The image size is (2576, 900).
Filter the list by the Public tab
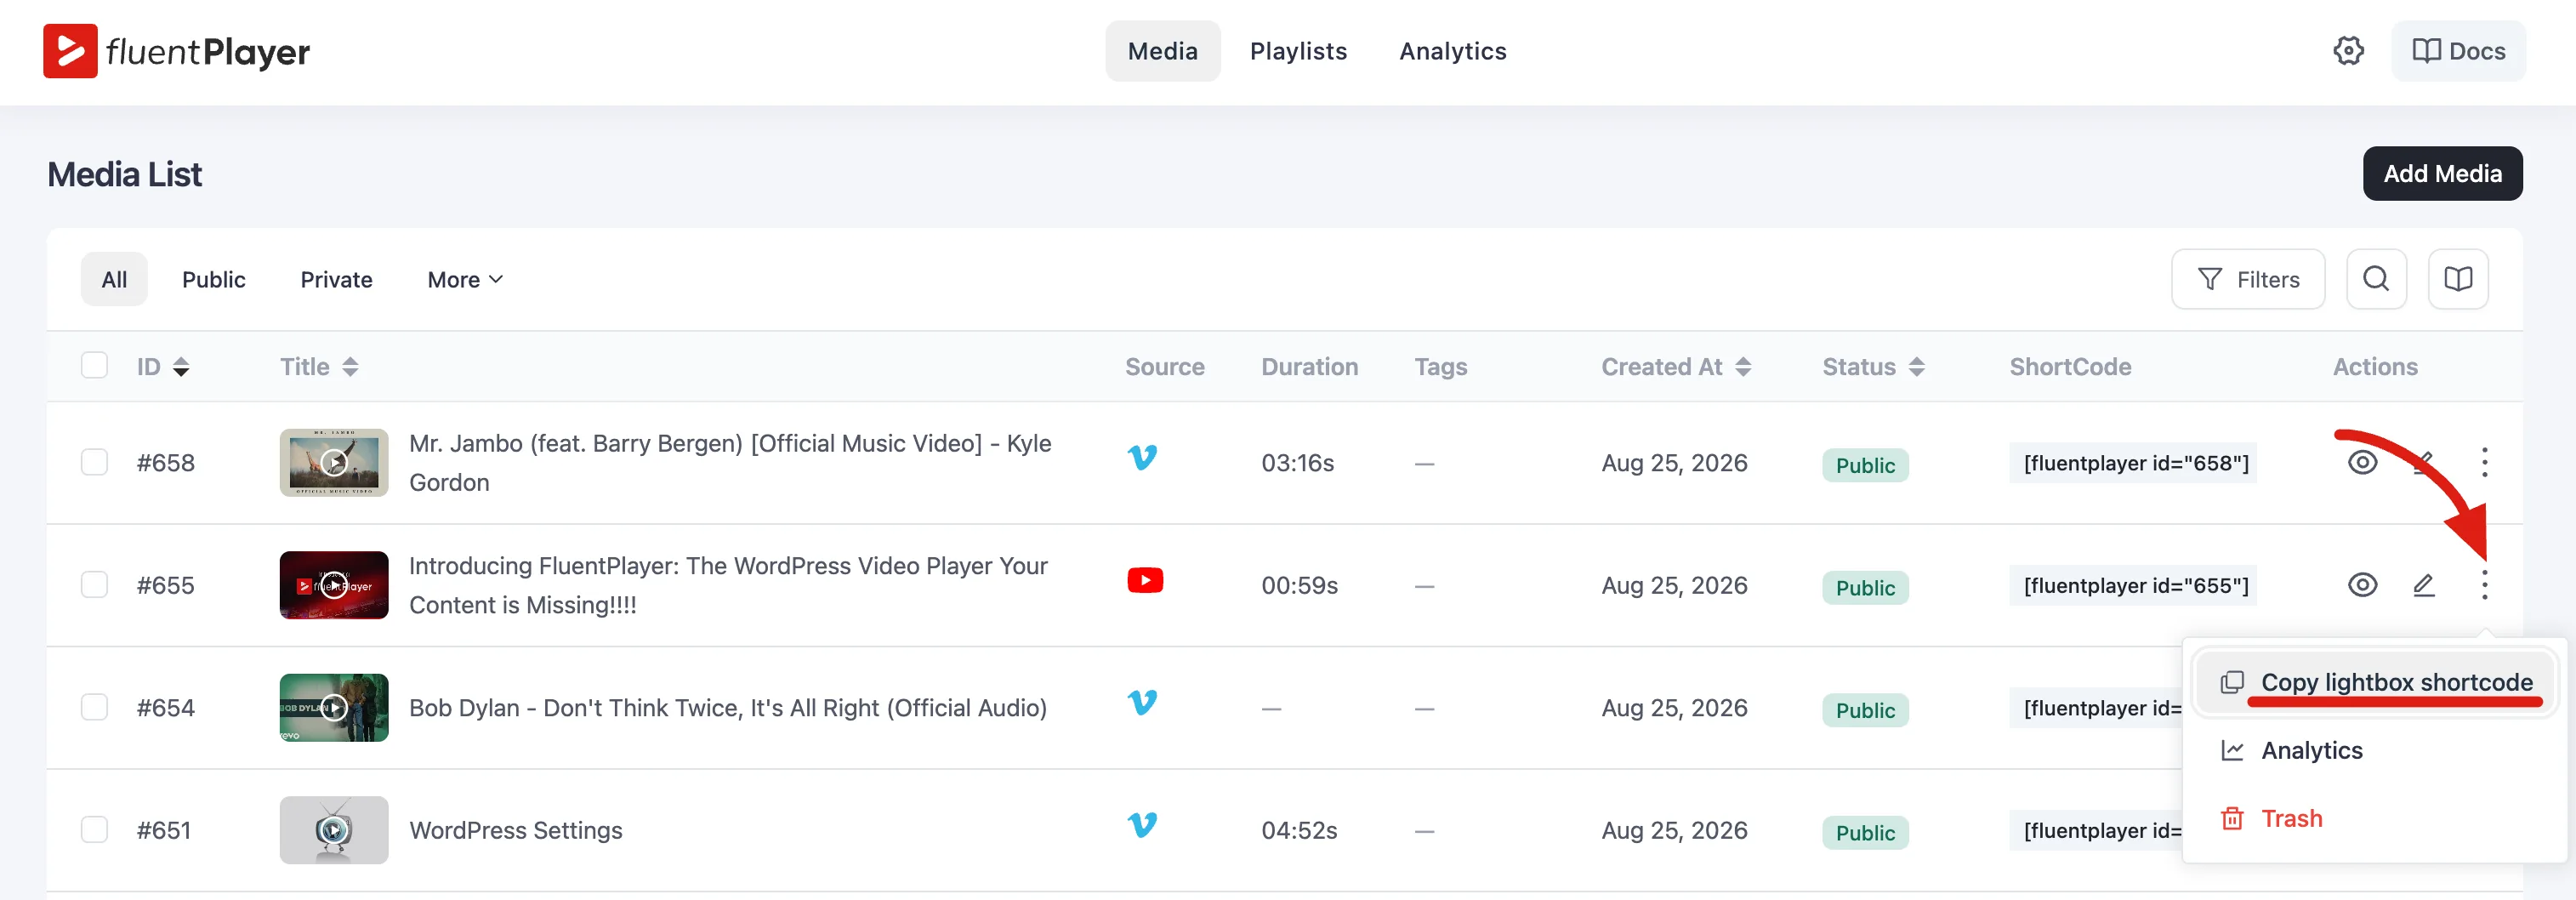point(213,280)
